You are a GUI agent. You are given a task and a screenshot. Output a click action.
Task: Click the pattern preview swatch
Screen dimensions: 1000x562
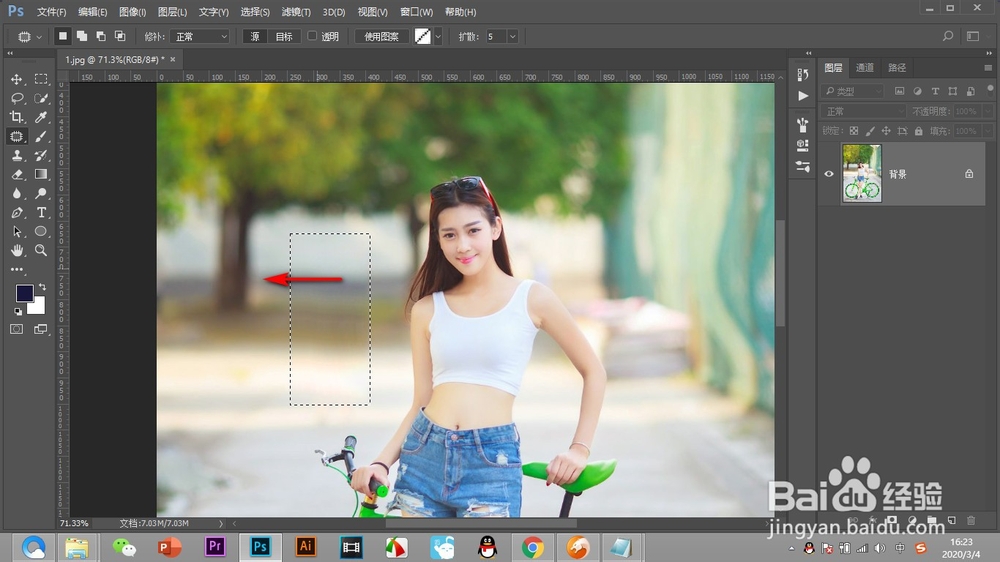422,37
